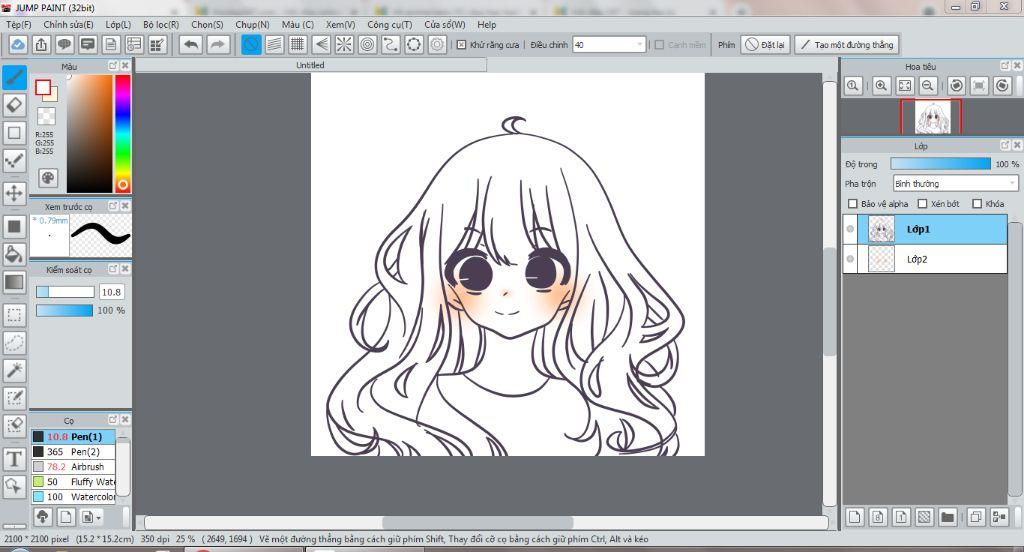
Task: Select the Magic Wand tool
Action: pos(14,370)
